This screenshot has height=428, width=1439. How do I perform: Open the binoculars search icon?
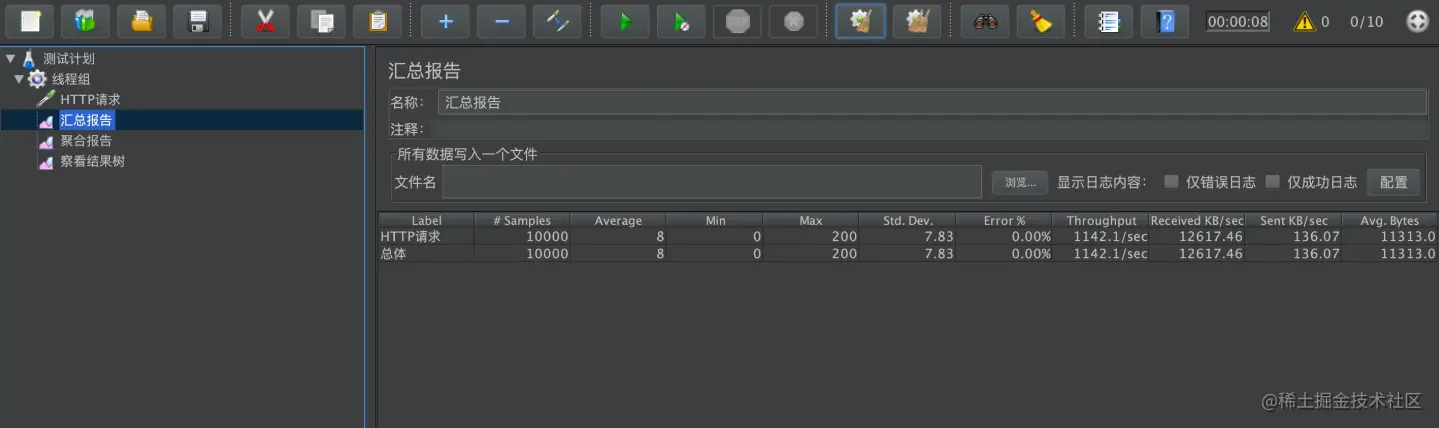pos(985,21)
